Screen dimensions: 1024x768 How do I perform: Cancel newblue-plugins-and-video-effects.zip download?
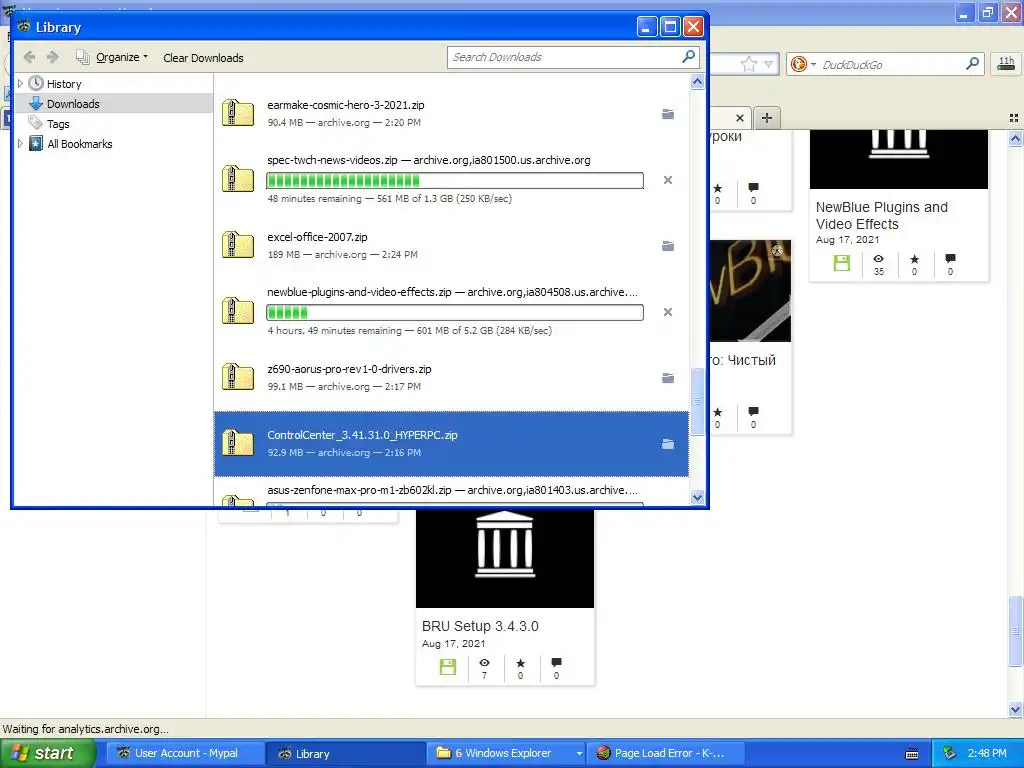[667, 312]
